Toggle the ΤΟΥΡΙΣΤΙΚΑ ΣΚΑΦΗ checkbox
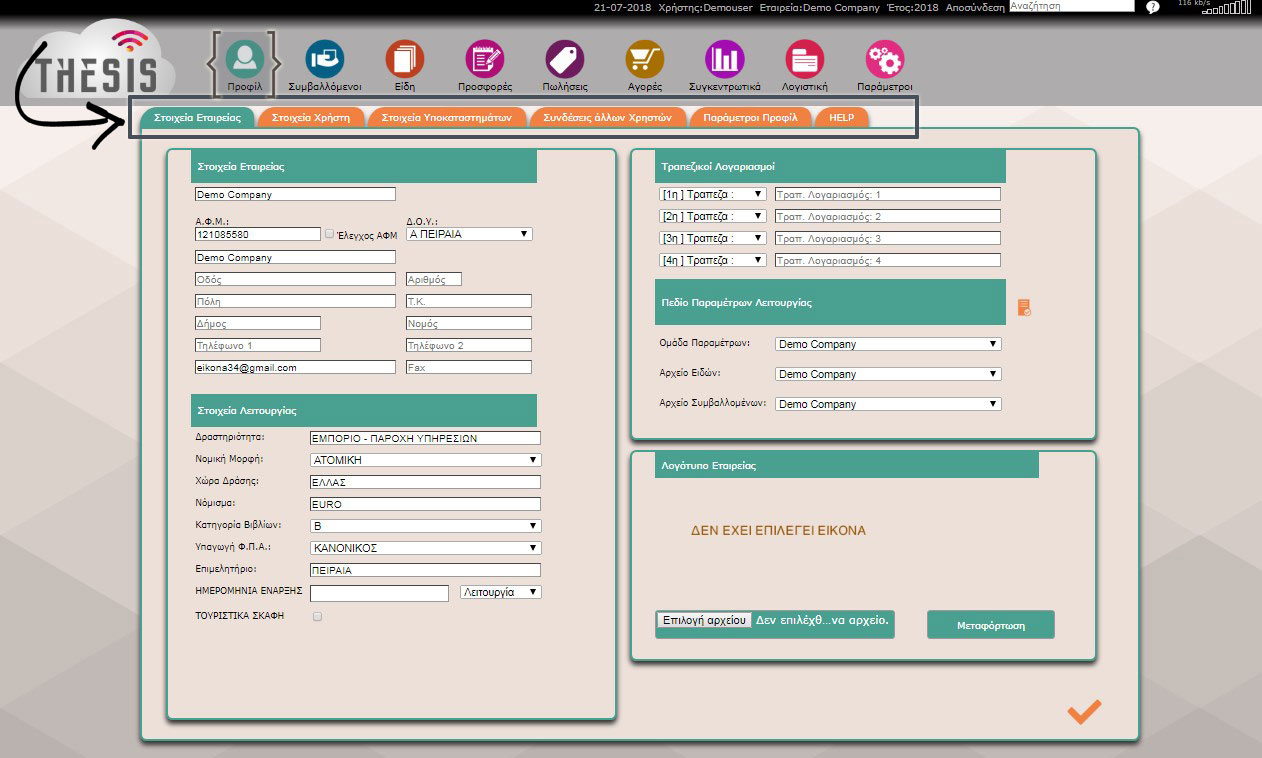 318,617
